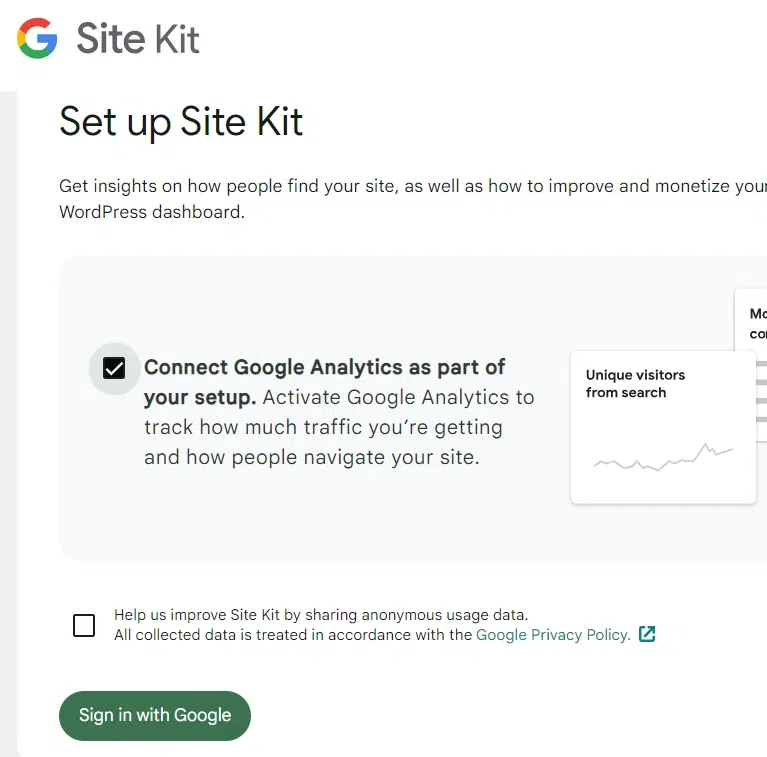Click the external link icon after Privacy Policy
767x757 pixels.
tap(647, 634)
